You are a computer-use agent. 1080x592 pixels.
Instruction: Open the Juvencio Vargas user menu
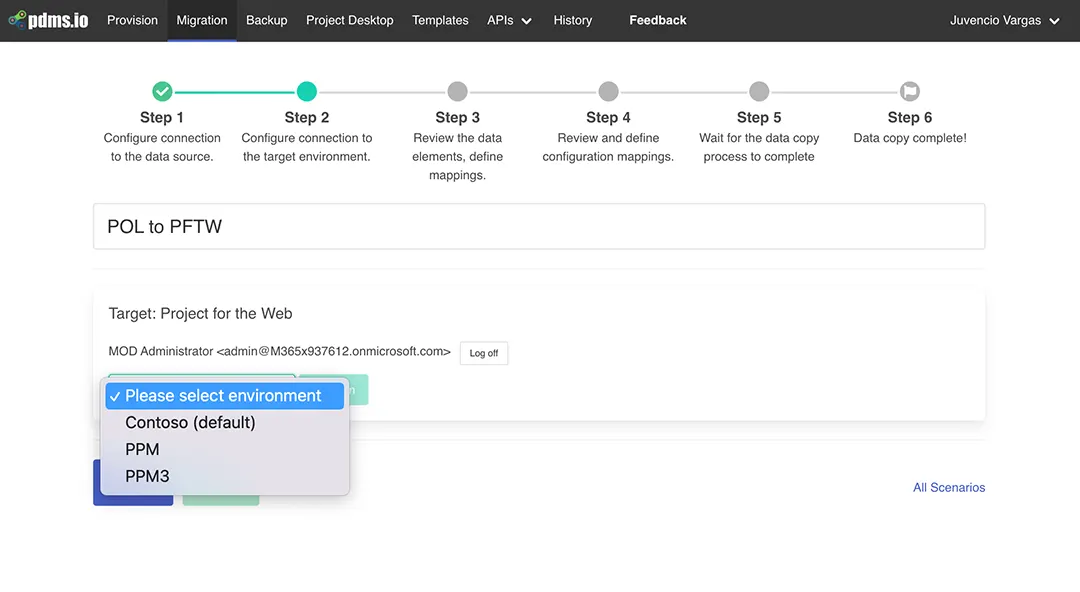[1004, 20]
